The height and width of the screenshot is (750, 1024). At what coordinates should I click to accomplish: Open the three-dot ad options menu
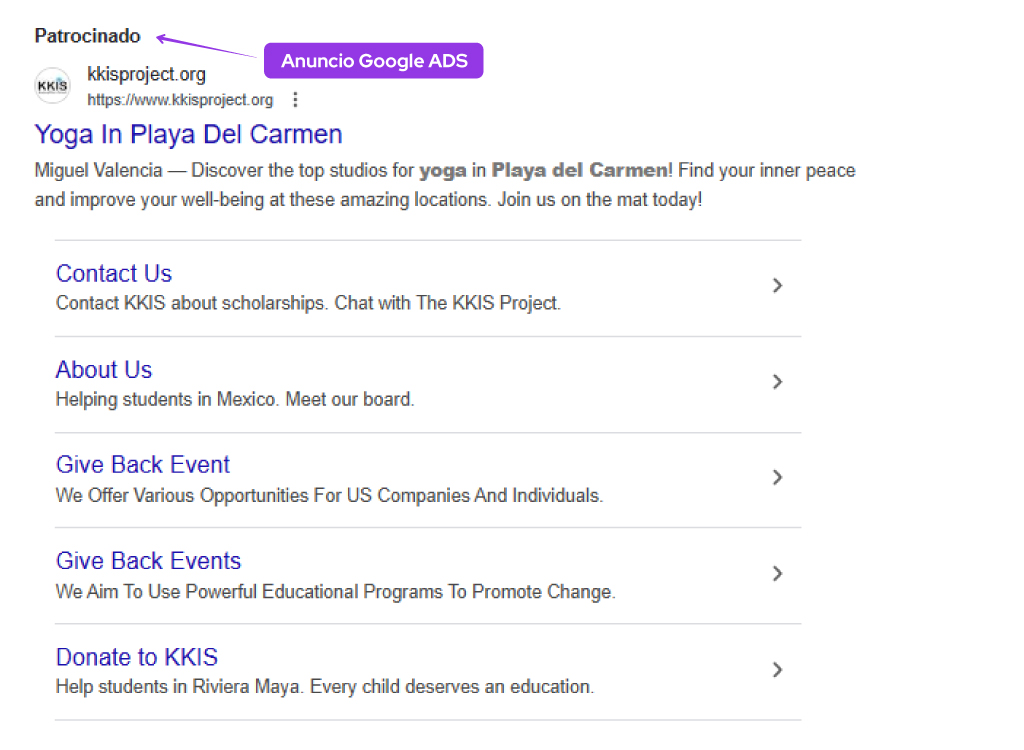[x=295, y=100]
